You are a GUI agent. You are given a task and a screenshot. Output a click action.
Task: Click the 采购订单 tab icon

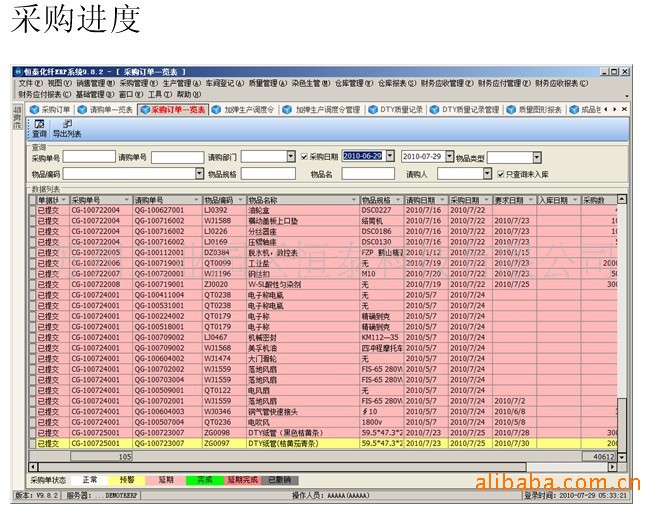tap(34, 110)
